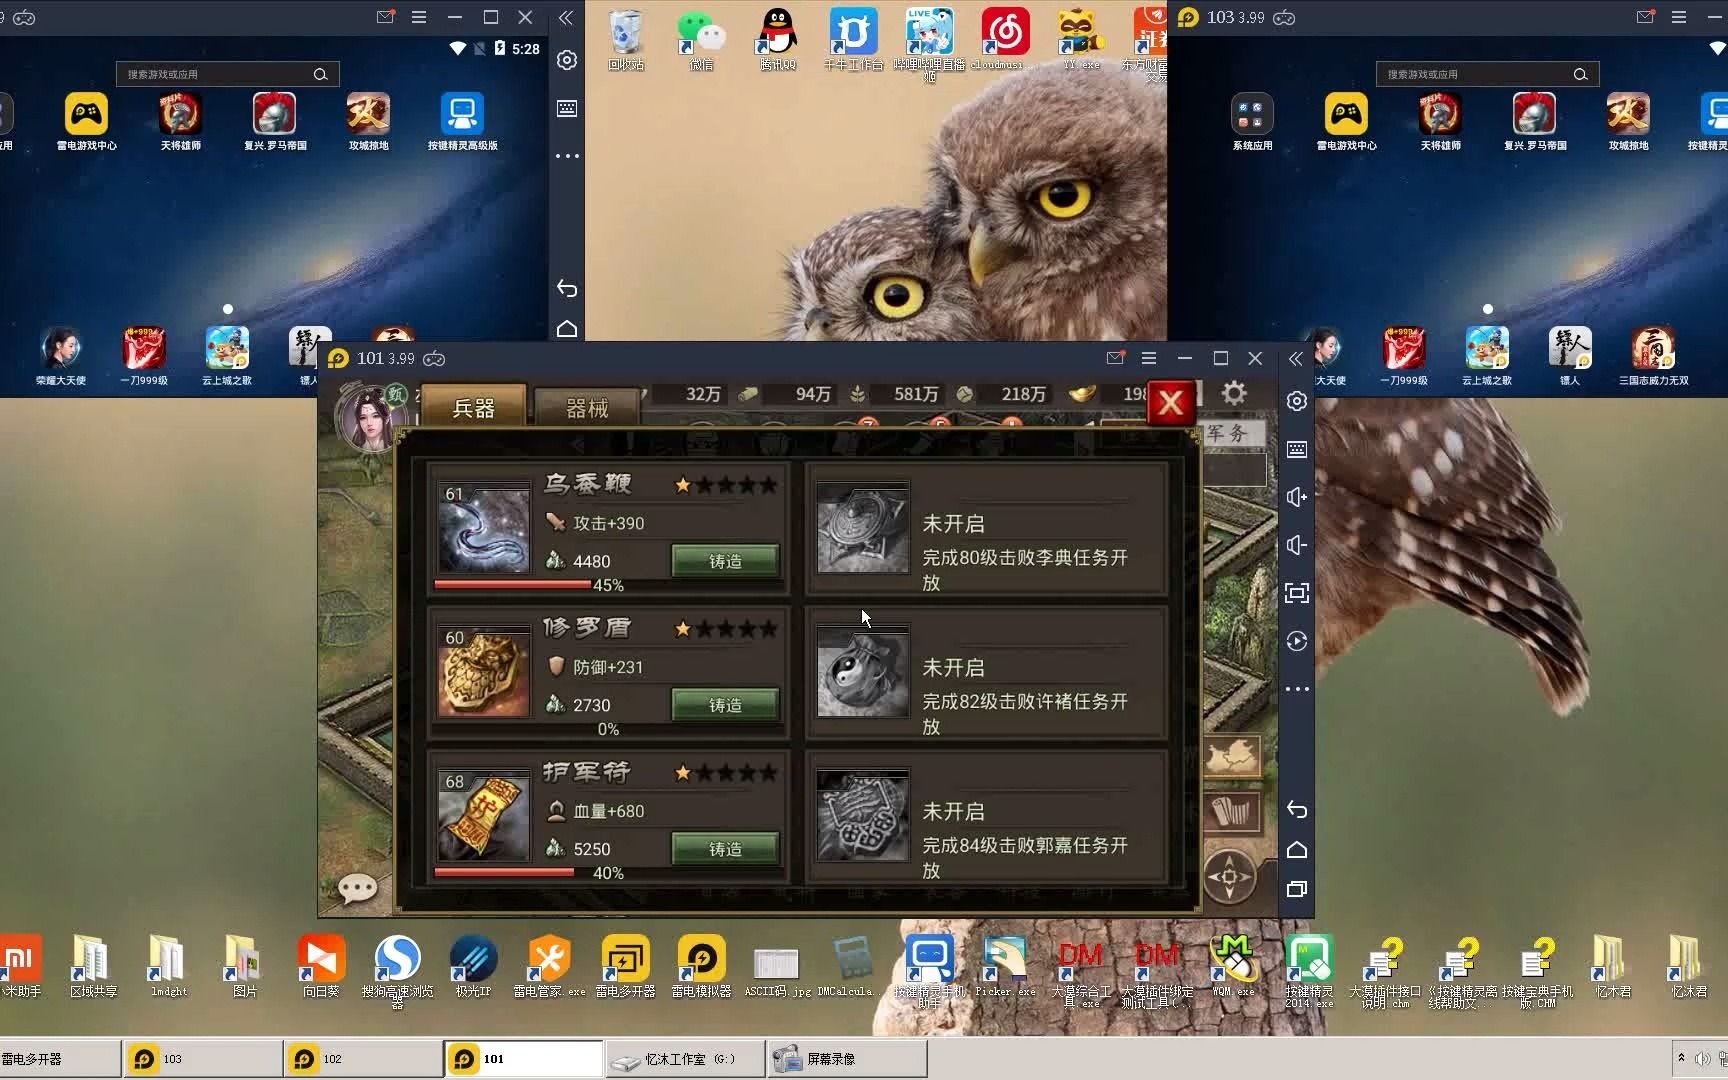Click the player avatar portrait
This screenshot has width=1728, height=1080.
click(x=371, y=417)
